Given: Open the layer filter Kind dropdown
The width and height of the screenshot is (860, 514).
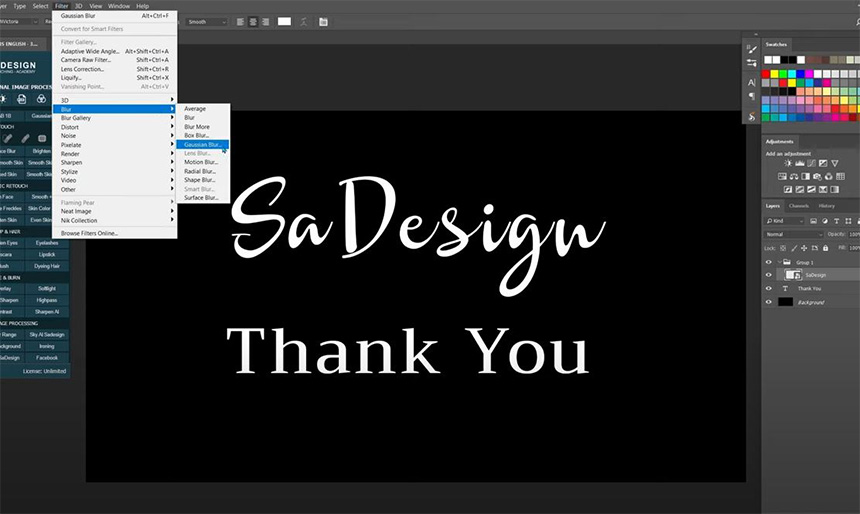Looking at the screenshot, I should click(x=784, y=221).
